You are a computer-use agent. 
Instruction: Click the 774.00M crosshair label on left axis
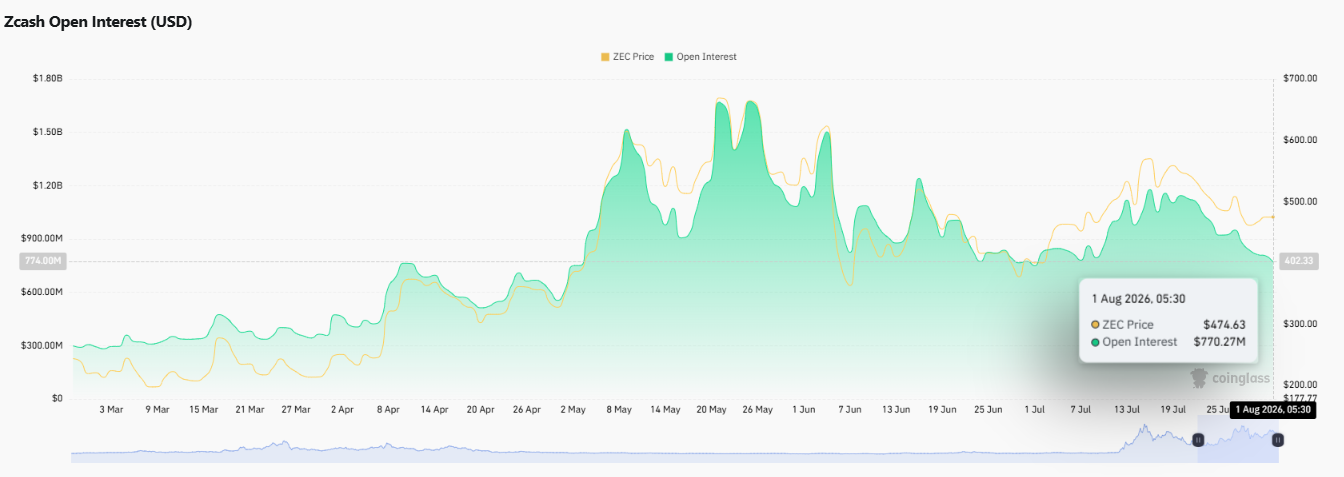coord(43,261)
